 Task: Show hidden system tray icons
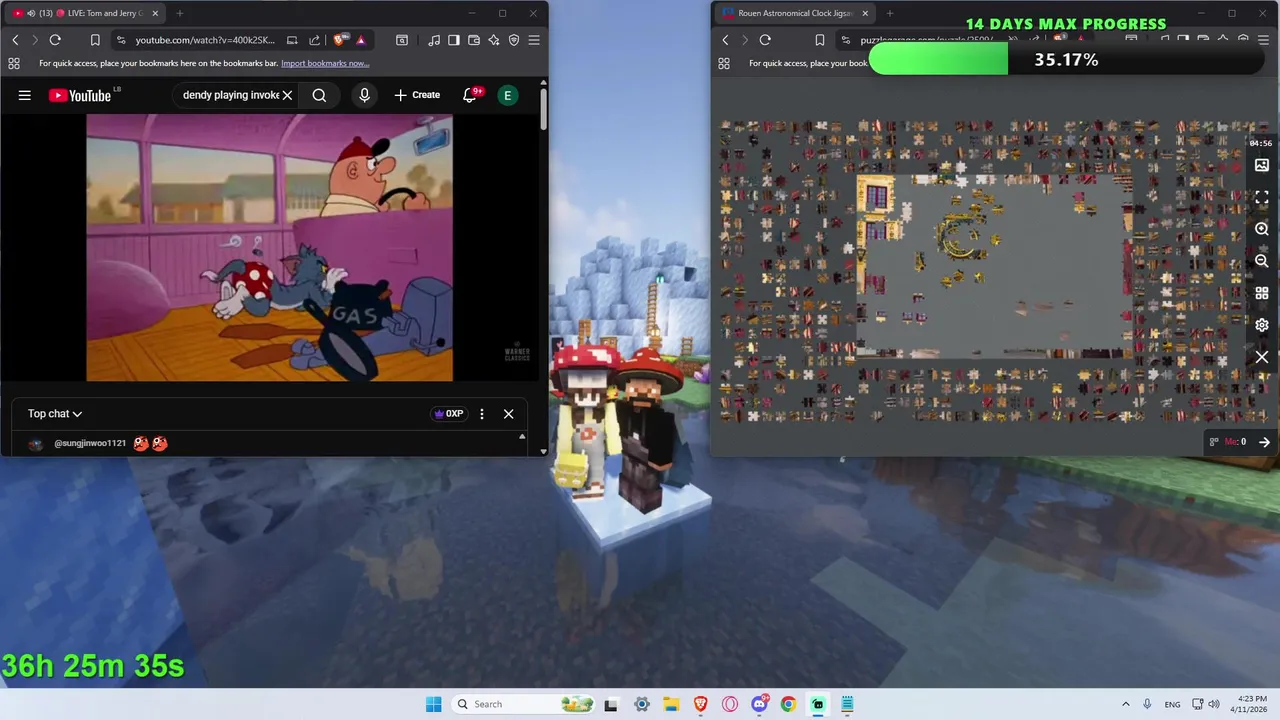[1125, 704]
